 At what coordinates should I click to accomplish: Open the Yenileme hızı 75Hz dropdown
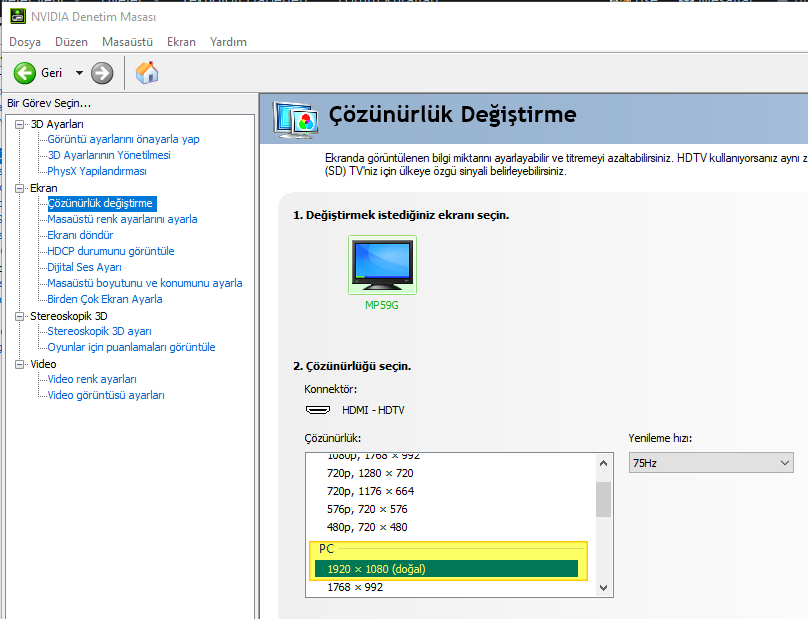pos(711,463)
